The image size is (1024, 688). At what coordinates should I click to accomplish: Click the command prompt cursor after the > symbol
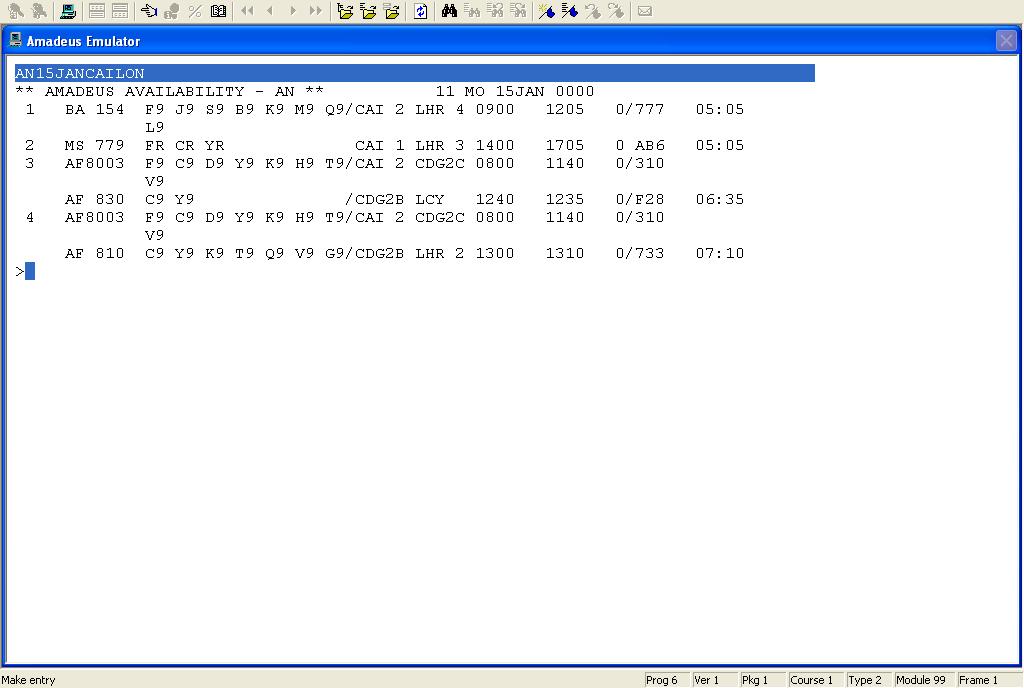point(30,271)
